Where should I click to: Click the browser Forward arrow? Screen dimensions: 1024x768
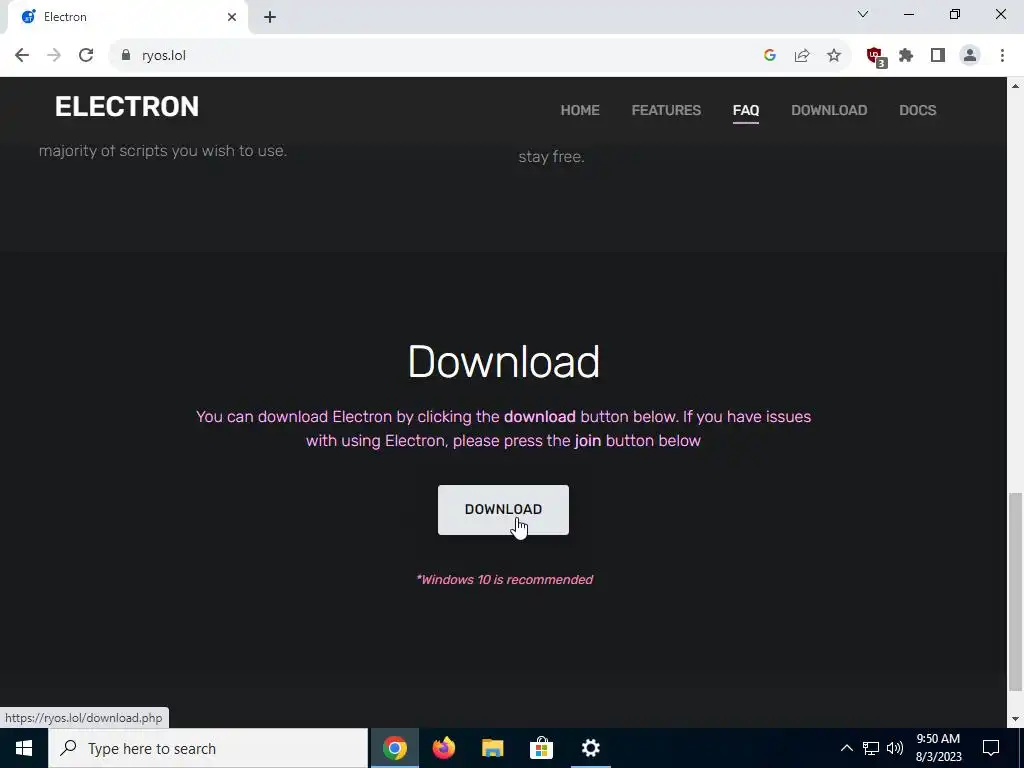pos(54,56)
